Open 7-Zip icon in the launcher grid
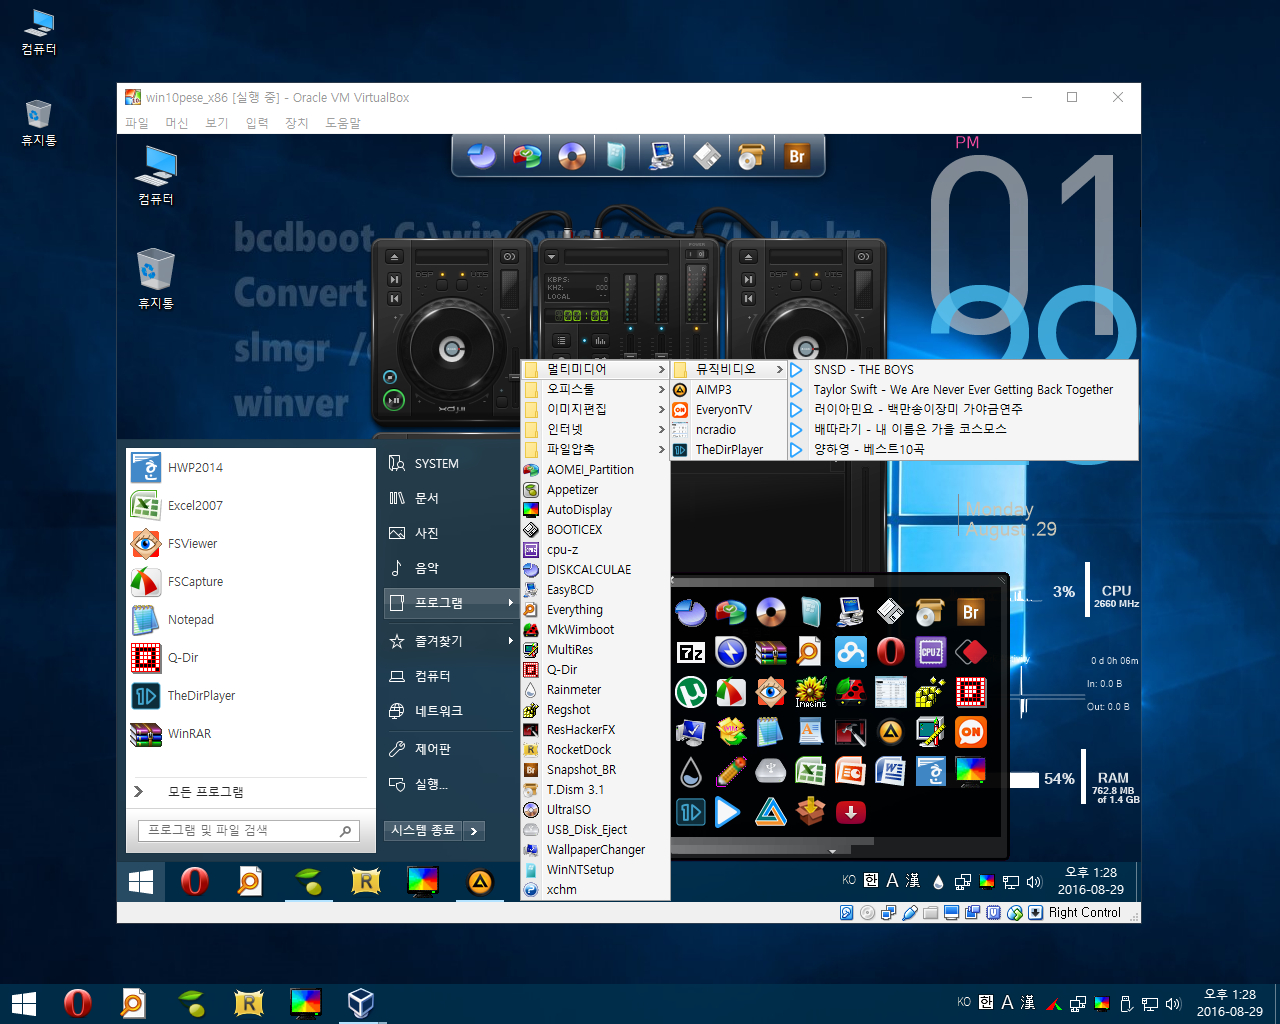Screen dimensions: 1280x1024 691,652
